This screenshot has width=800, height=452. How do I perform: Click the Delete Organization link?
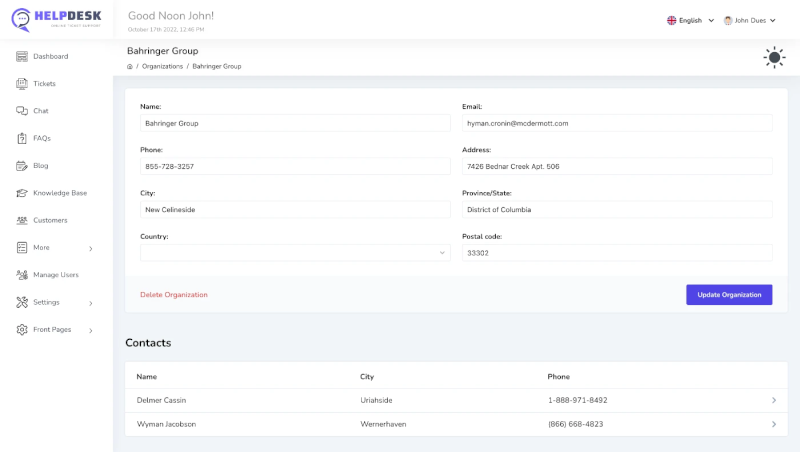pos(174,295)
